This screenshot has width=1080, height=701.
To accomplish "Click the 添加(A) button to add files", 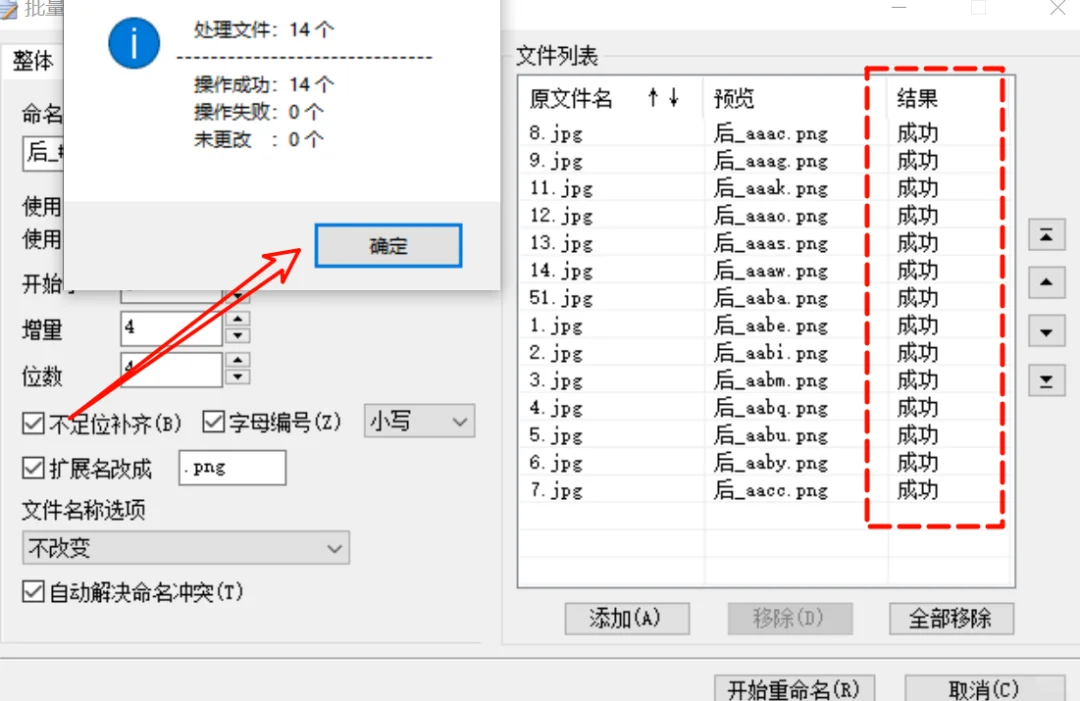I will click(627, 618).
